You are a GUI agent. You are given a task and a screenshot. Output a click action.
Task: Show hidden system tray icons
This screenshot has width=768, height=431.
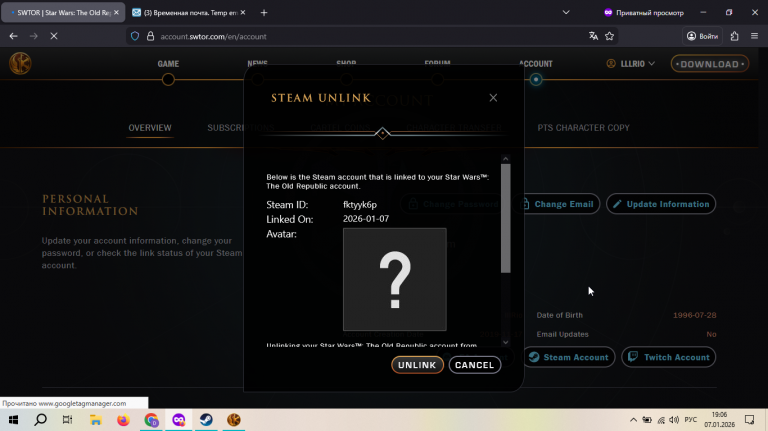click(x=633, y=420)
